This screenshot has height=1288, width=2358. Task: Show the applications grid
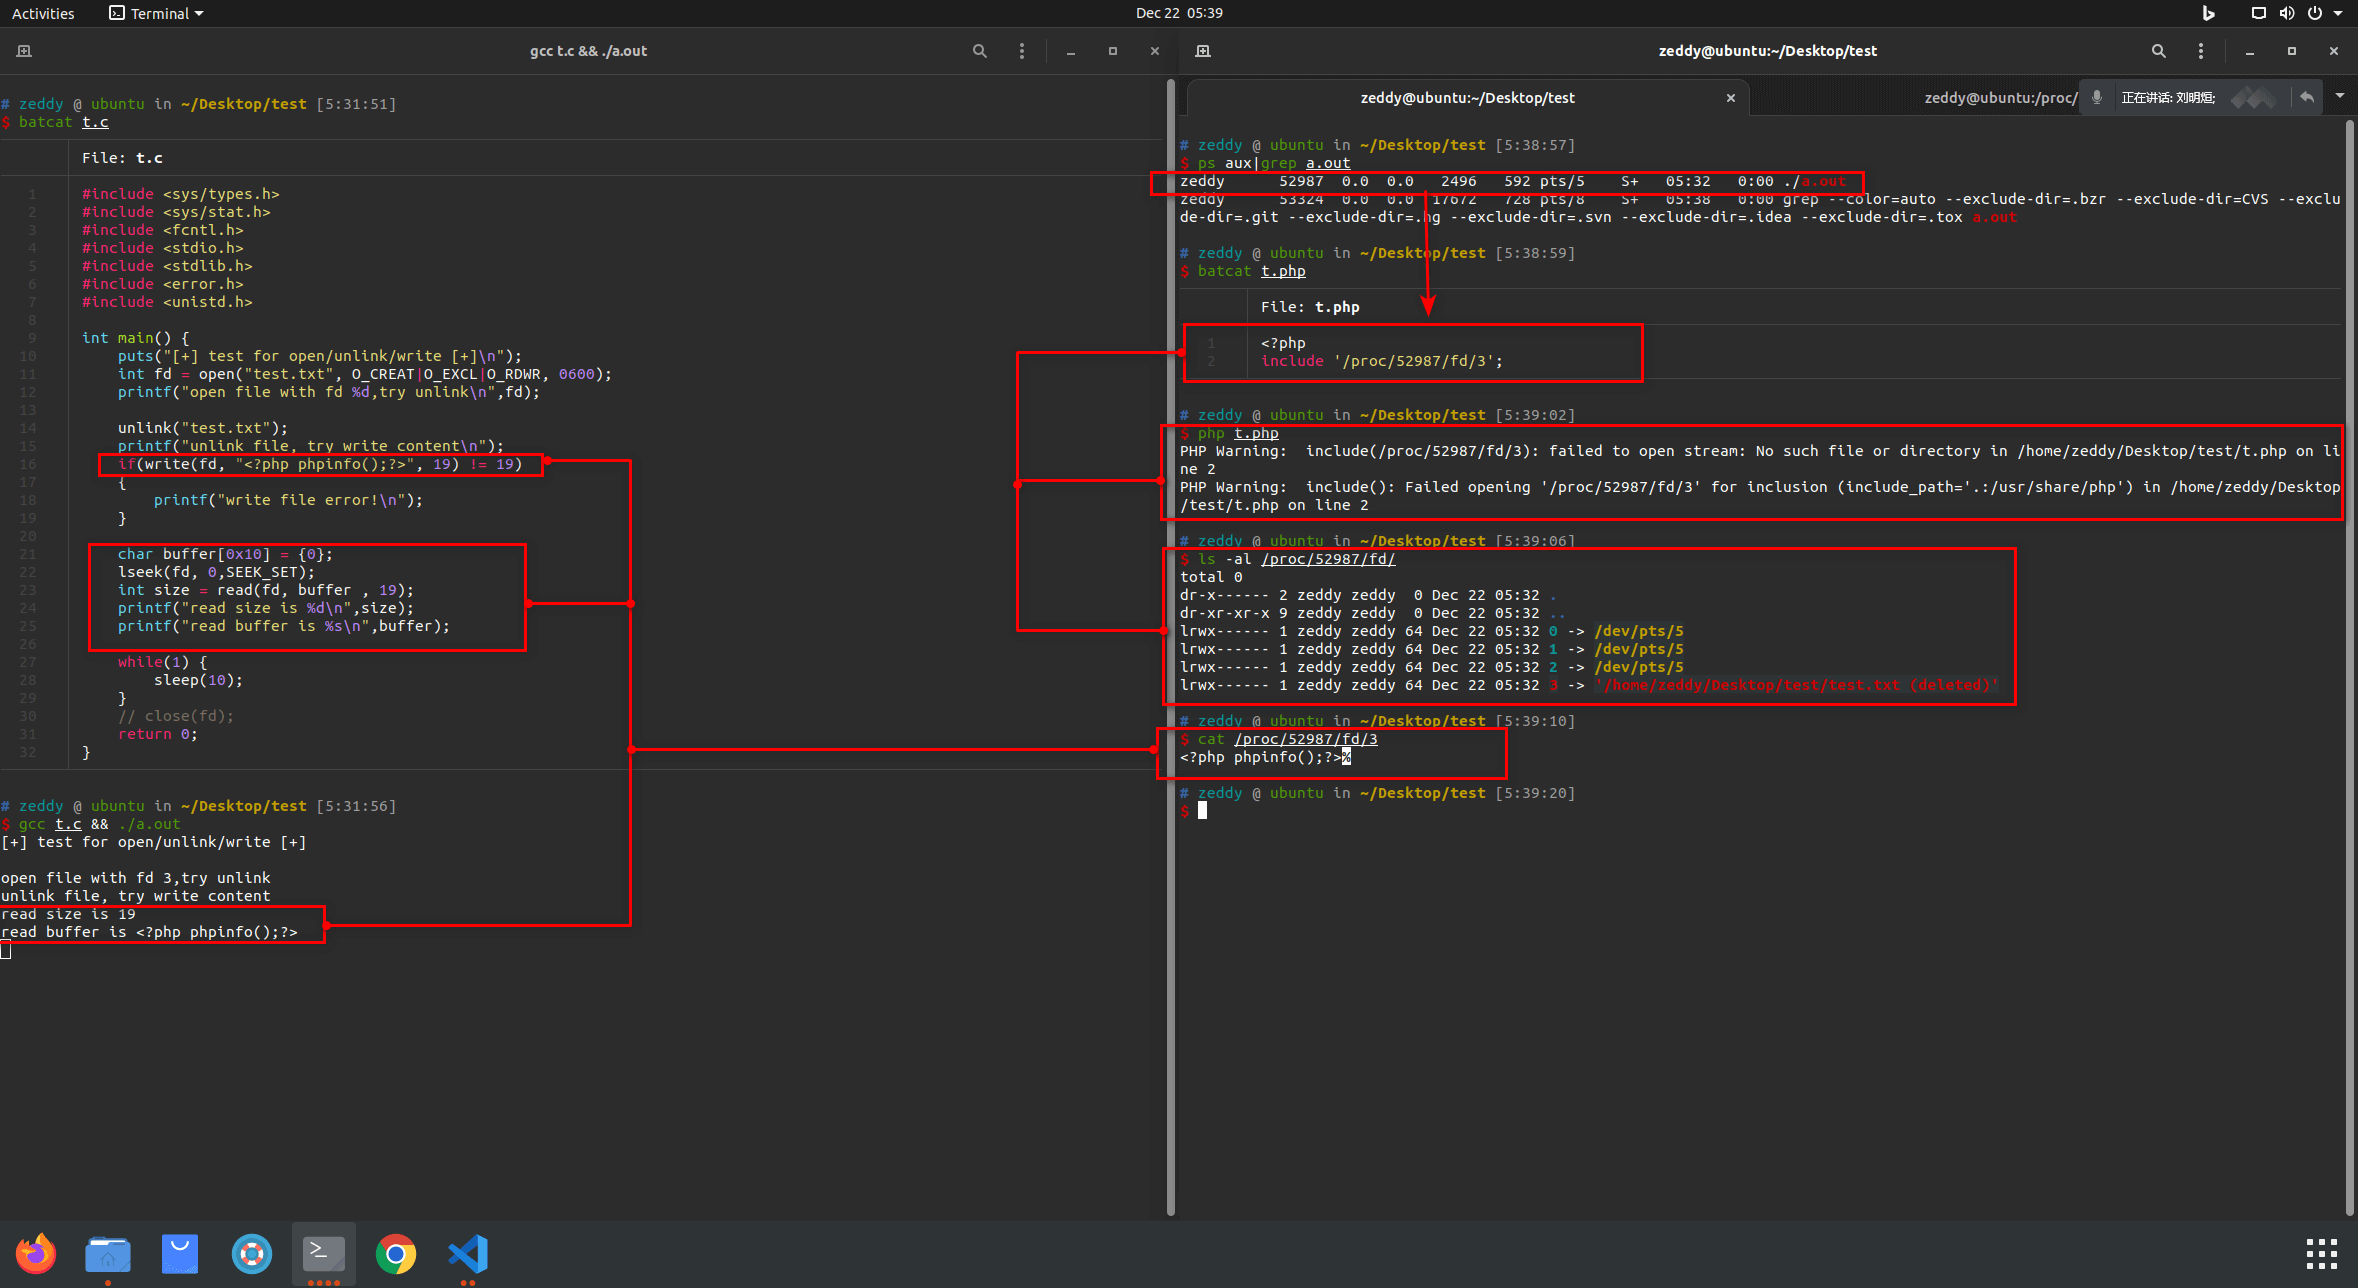point(2321,1254)
